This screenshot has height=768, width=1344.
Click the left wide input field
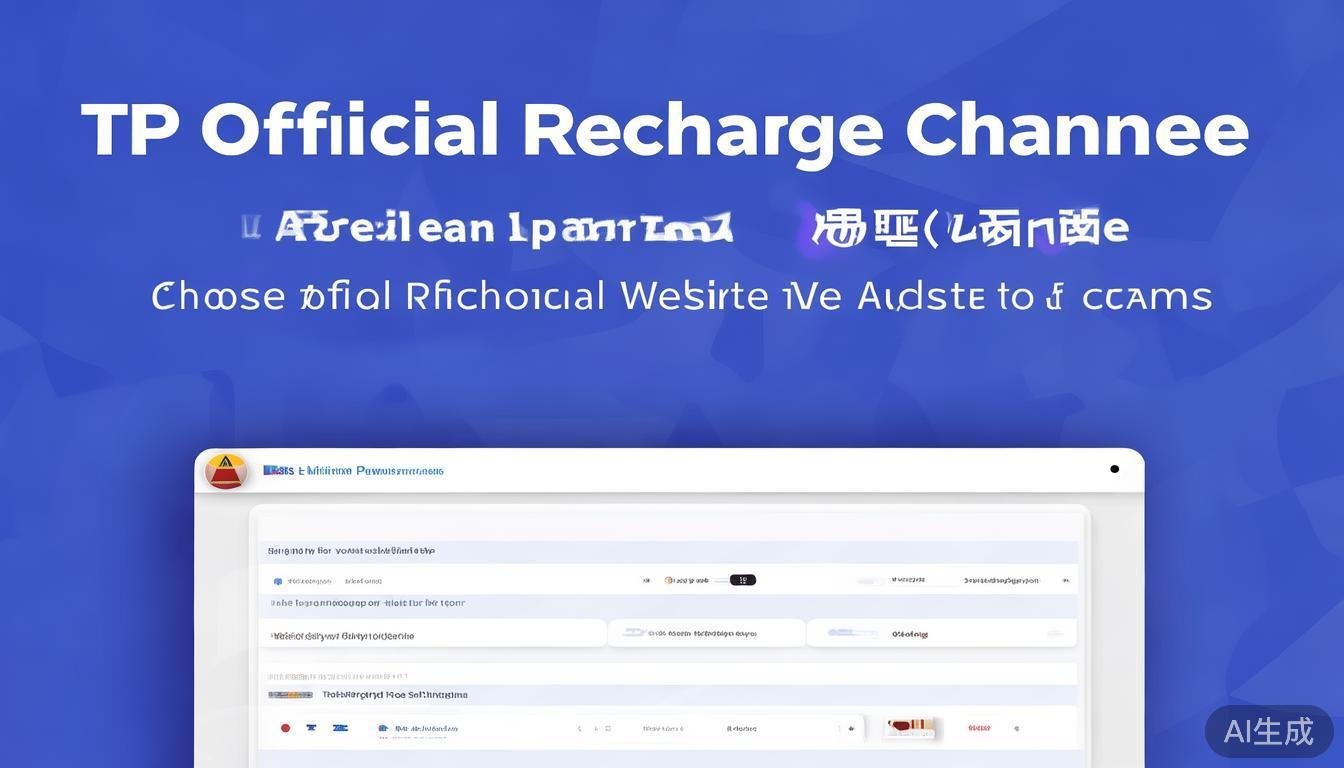(433, 634)
